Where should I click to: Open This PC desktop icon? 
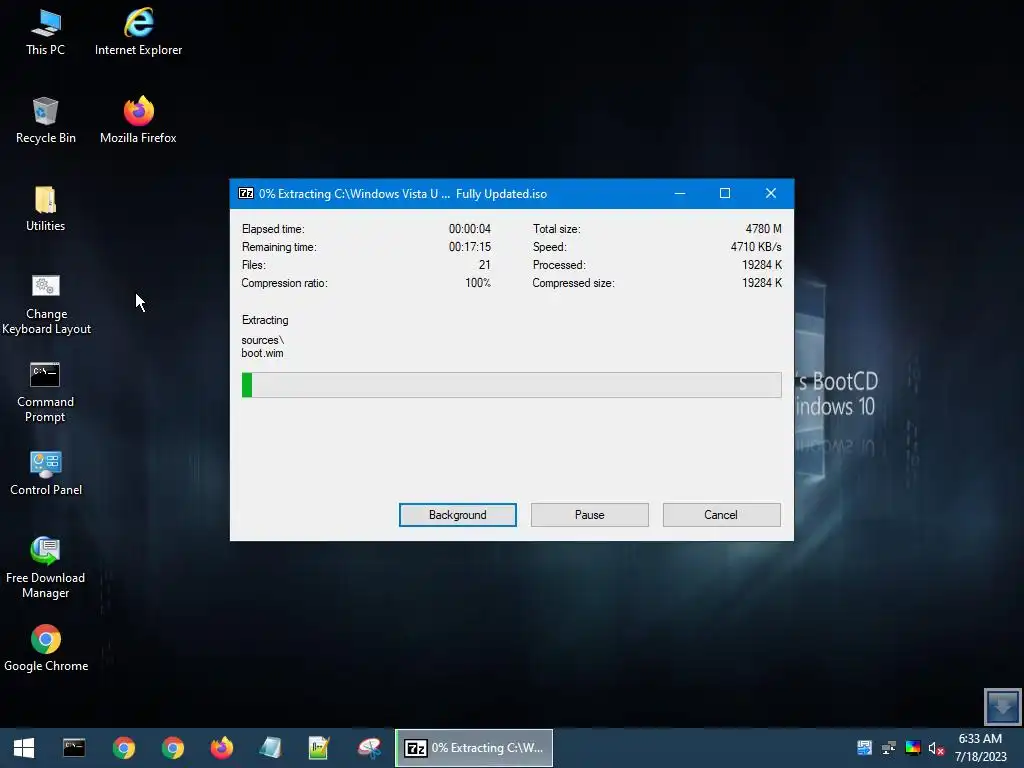coord(46,33)
